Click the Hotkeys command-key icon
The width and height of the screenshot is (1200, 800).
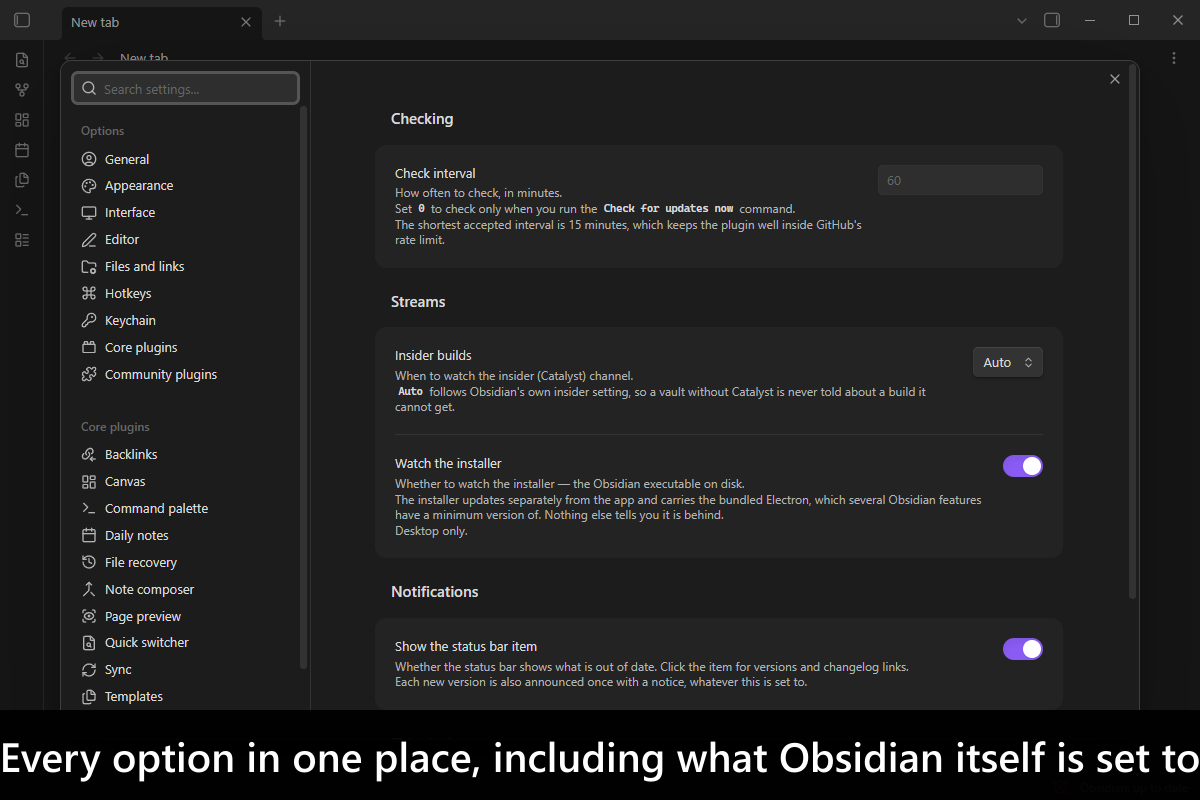[x=88, y=294]
